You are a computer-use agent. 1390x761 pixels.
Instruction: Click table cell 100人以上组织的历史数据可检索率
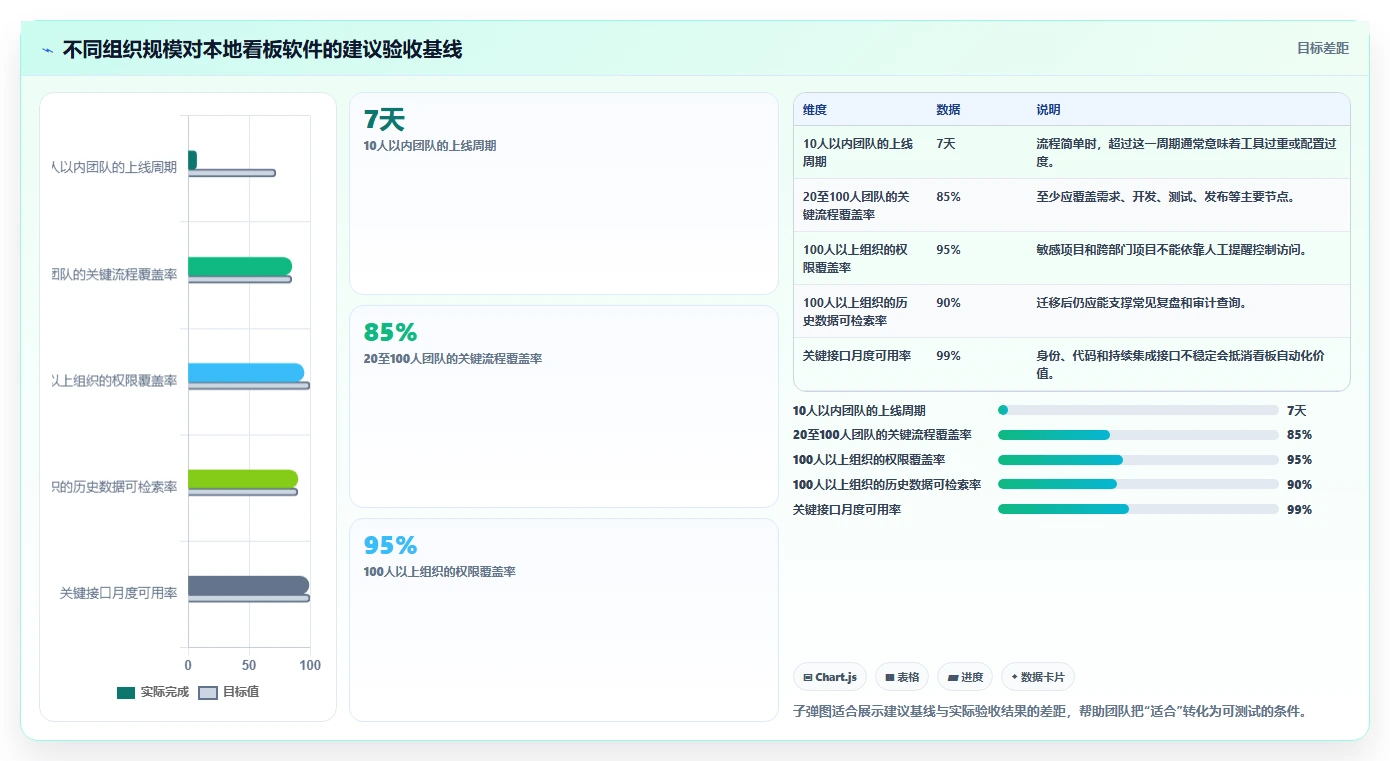click(858, 311)
